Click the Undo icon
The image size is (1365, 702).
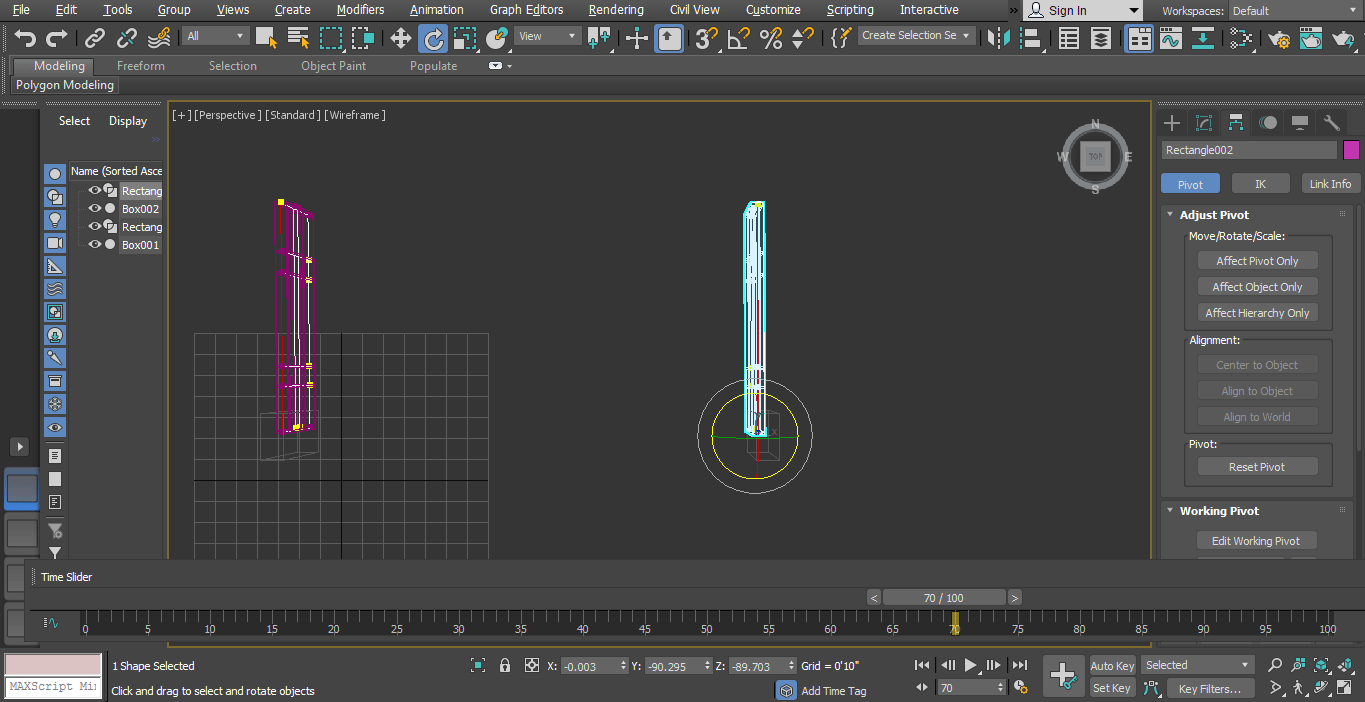(24, 38)
